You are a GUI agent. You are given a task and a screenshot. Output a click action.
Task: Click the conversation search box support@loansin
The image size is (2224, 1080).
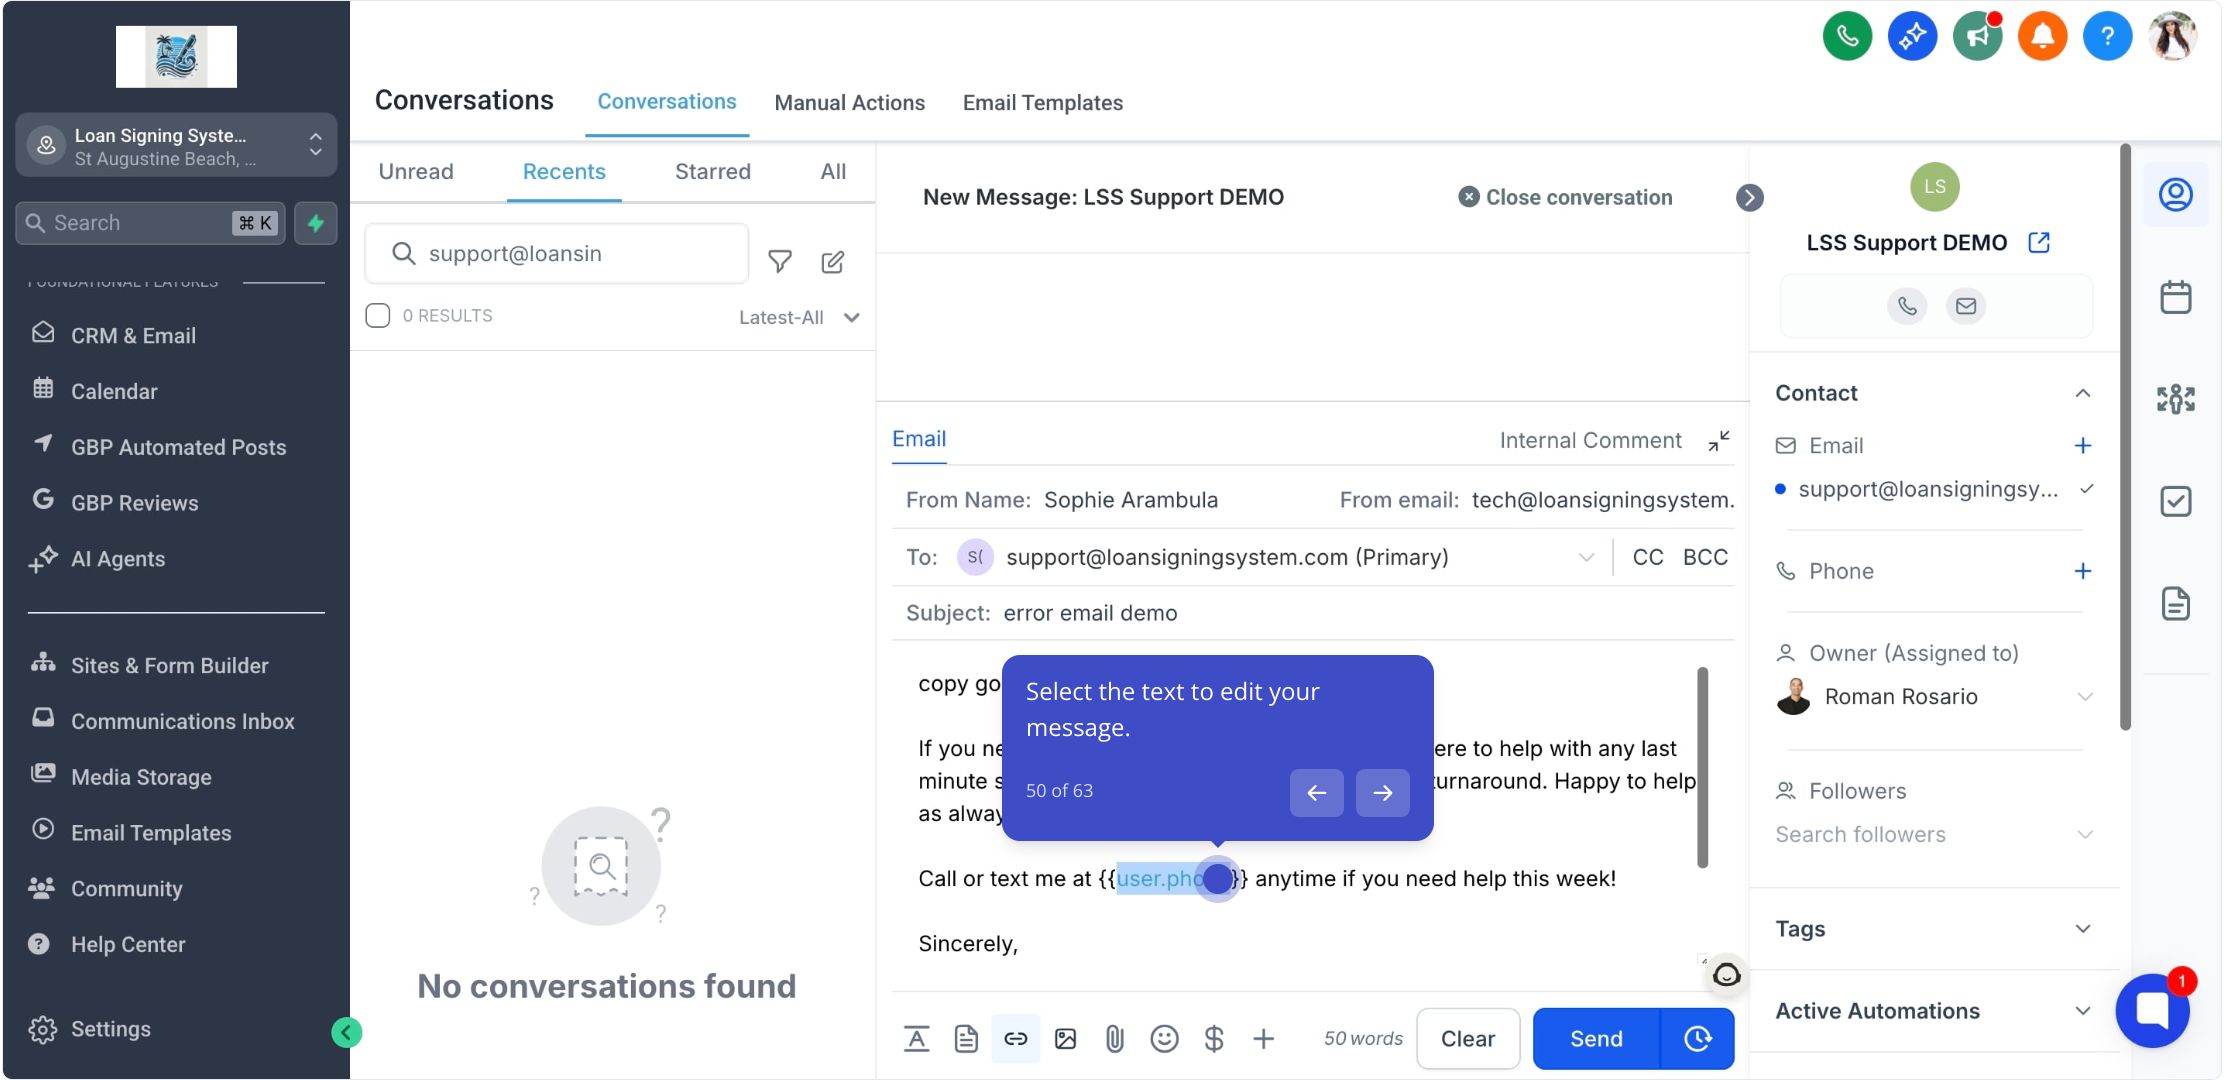point(557,254)
